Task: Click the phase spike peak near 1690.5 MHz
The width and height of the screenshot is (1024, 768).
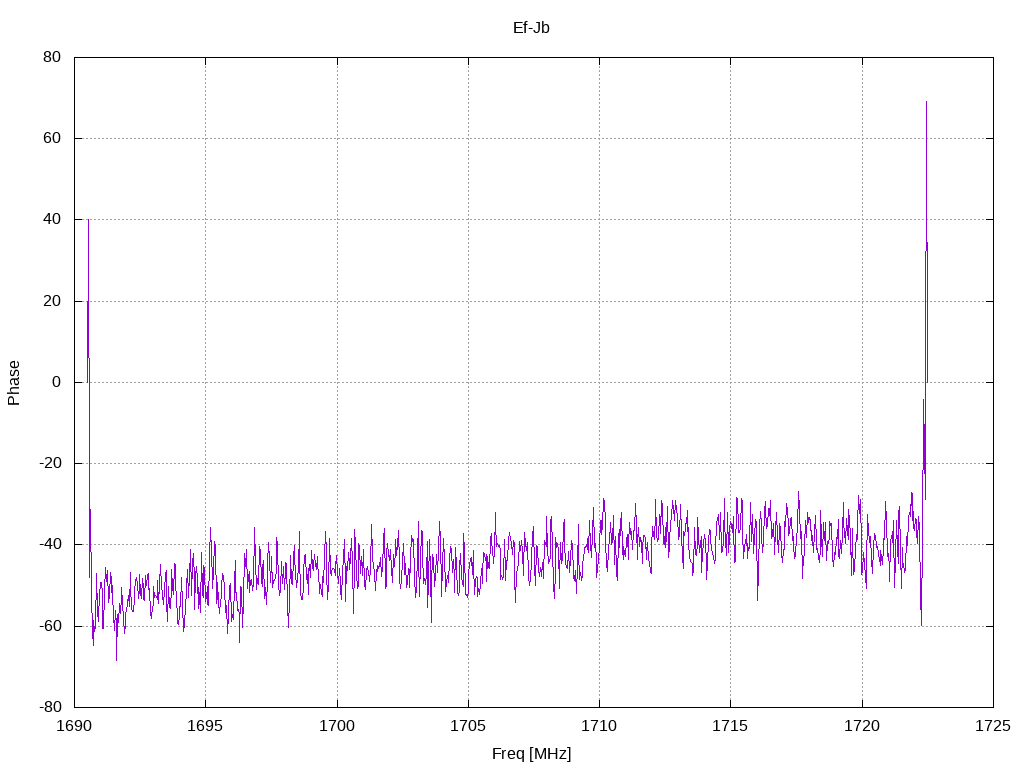Action: coord(88,220)
